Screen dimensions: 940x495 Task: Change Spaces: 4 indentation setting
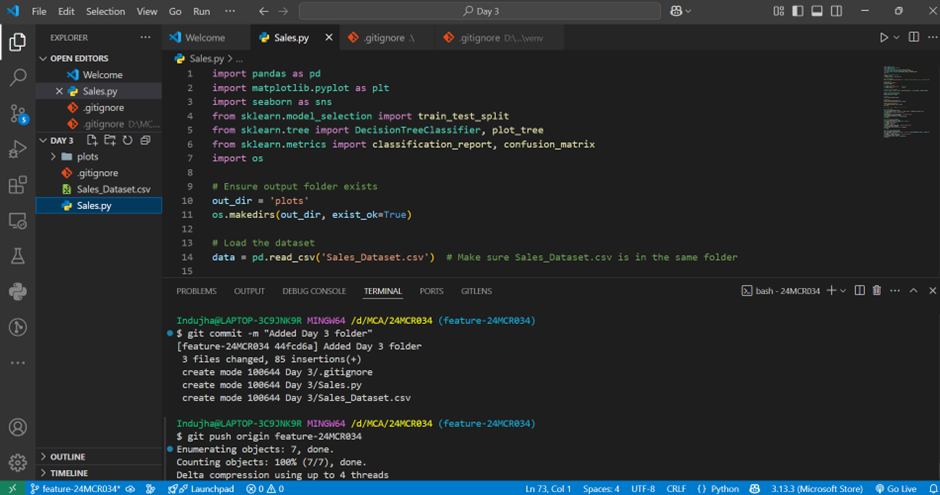point(601,488)
